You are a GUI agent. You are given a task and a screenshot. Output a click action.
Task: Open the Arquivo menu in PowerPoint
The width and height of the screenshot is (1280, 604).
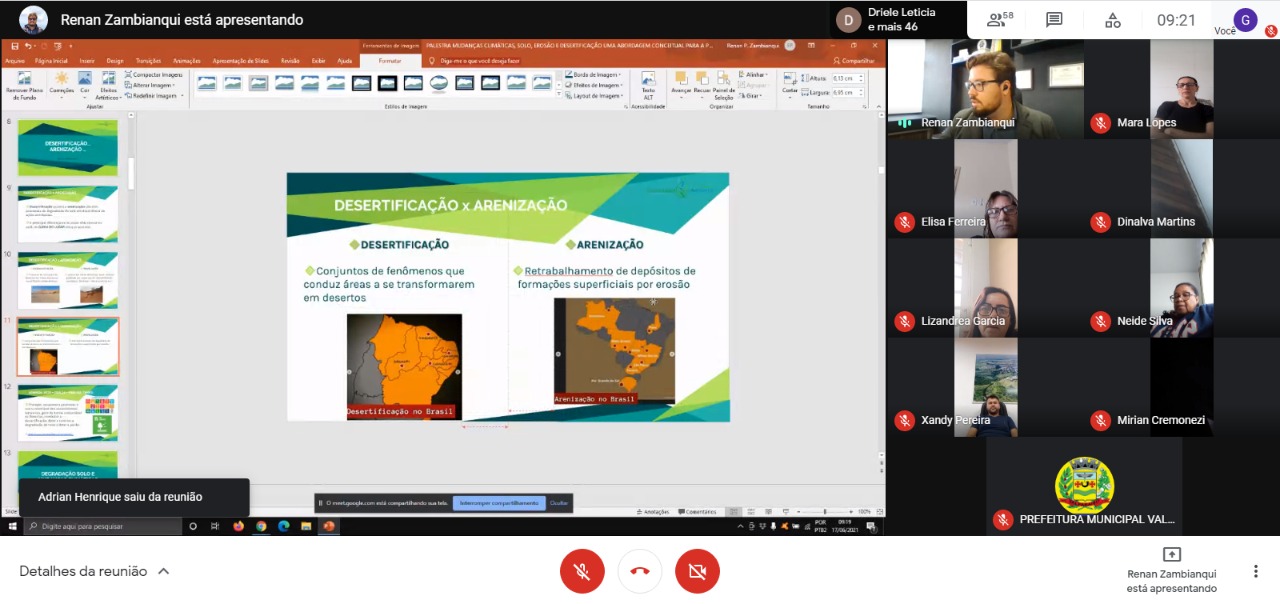15,60
